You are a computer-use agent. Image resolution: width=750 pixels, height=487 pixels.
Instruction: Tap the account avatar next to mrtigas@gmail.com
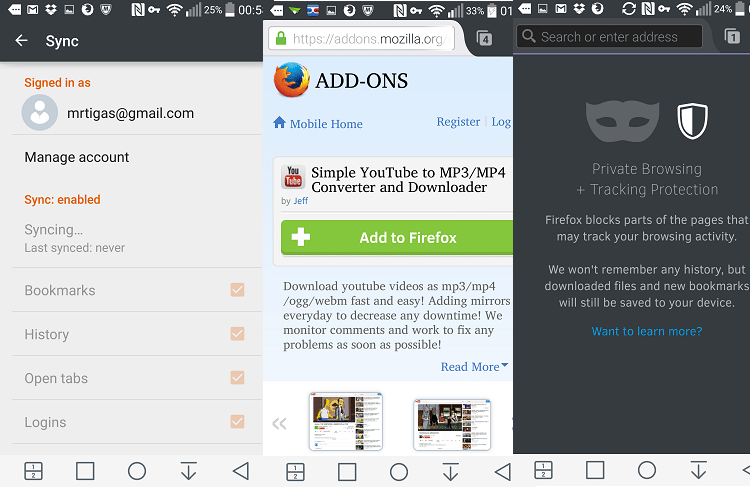40,113
